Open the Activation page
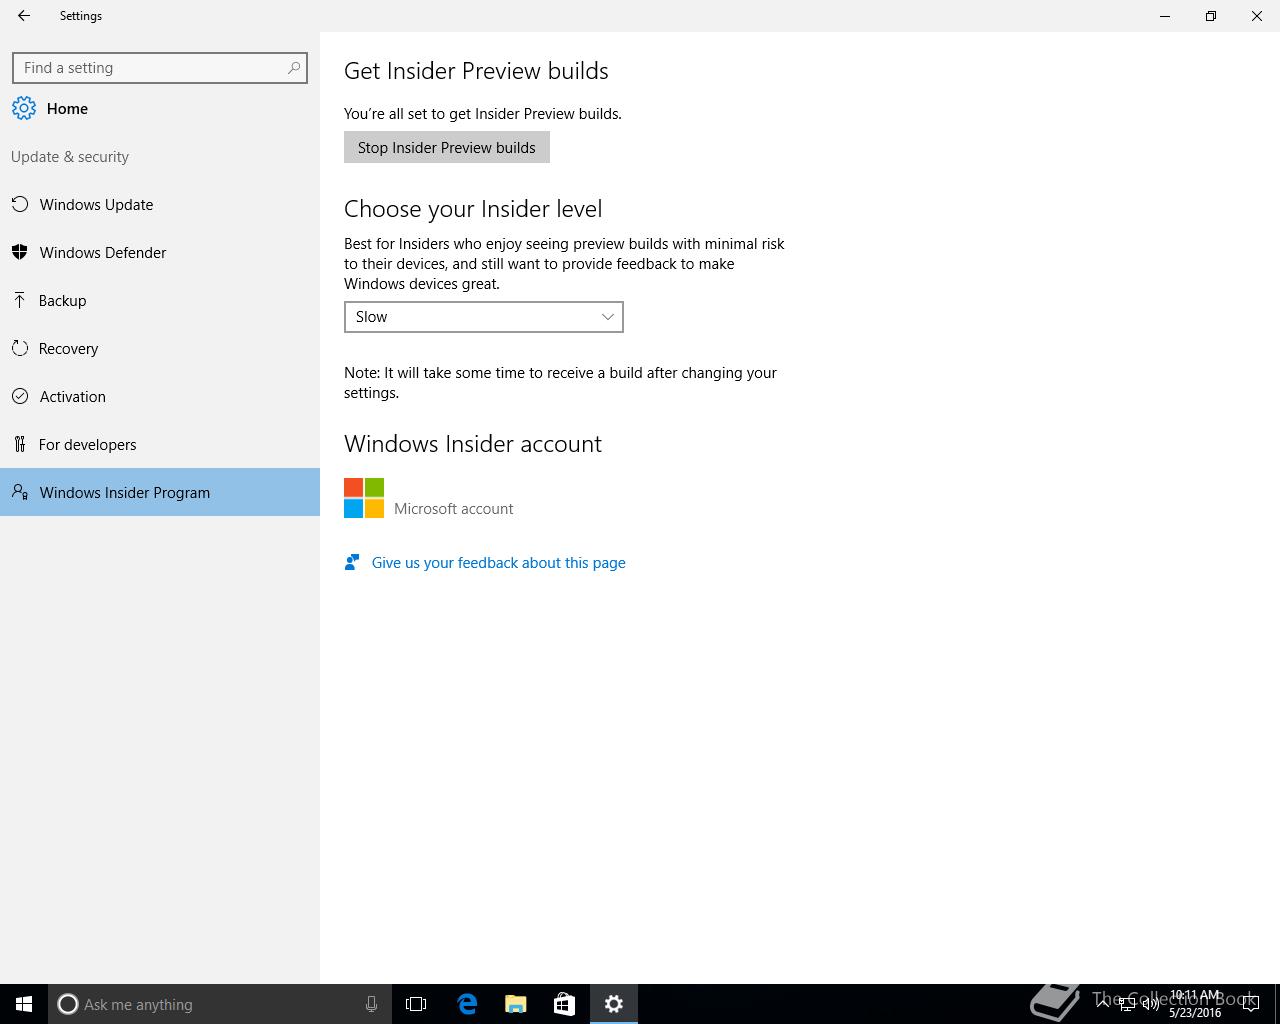 click(x=160, y=396)
